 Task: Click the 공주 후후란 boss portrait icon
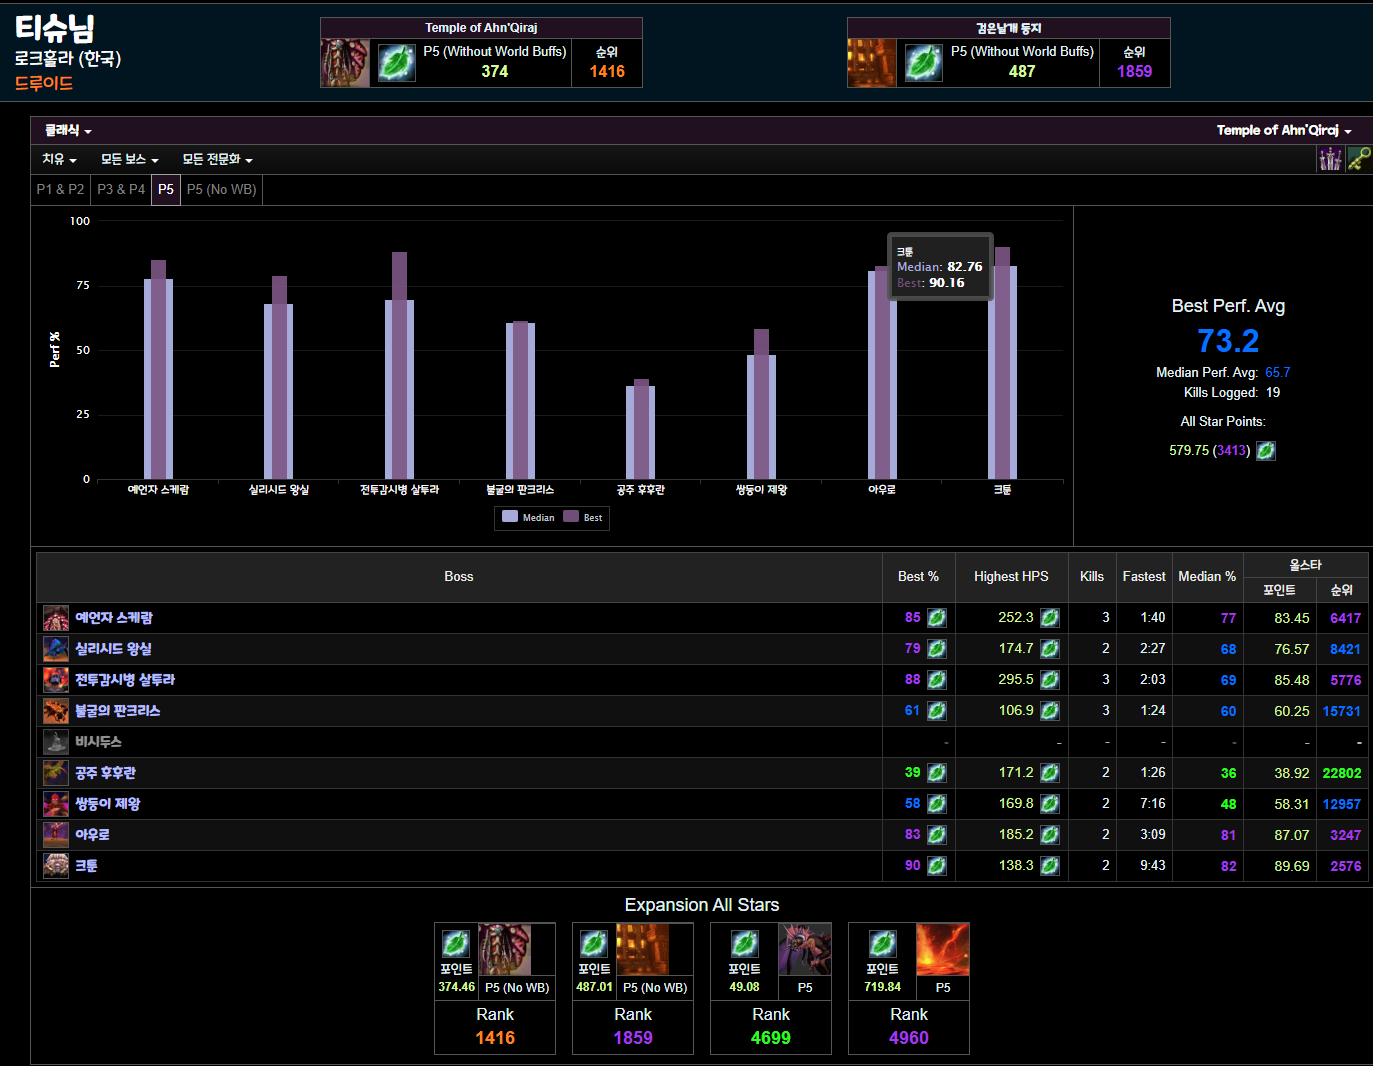coord(56,773)
